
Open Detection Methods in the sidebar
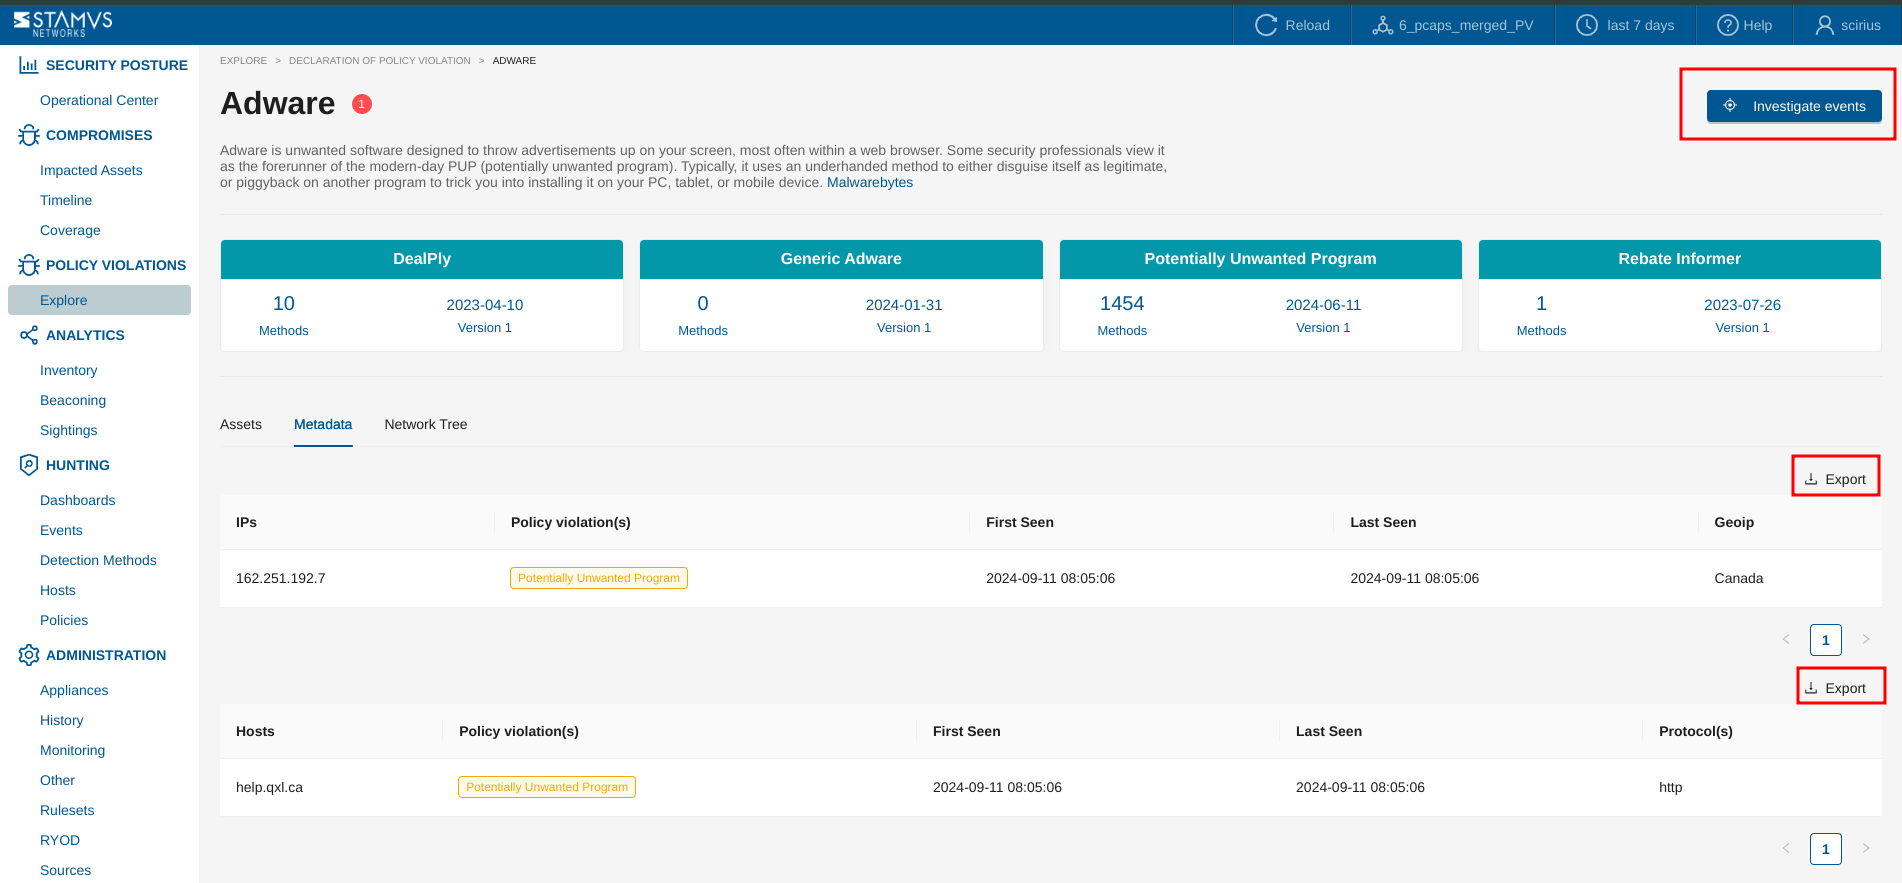98,560
